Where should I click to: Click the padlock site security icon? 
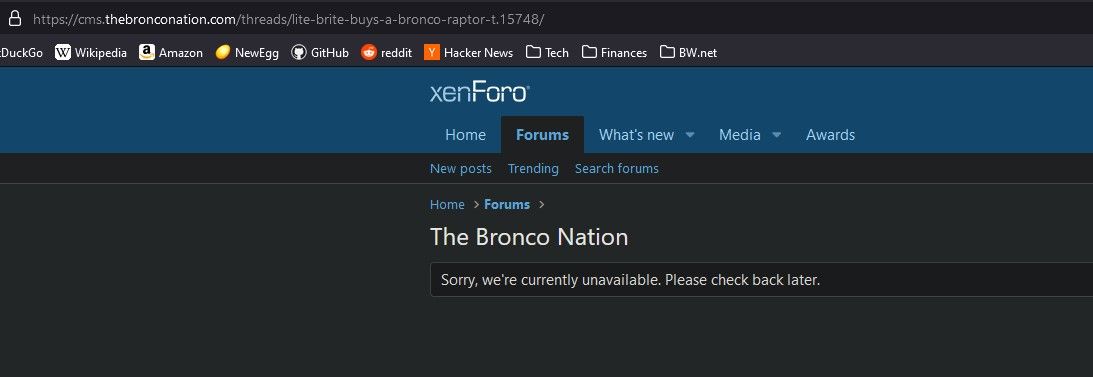click(15, 19)
